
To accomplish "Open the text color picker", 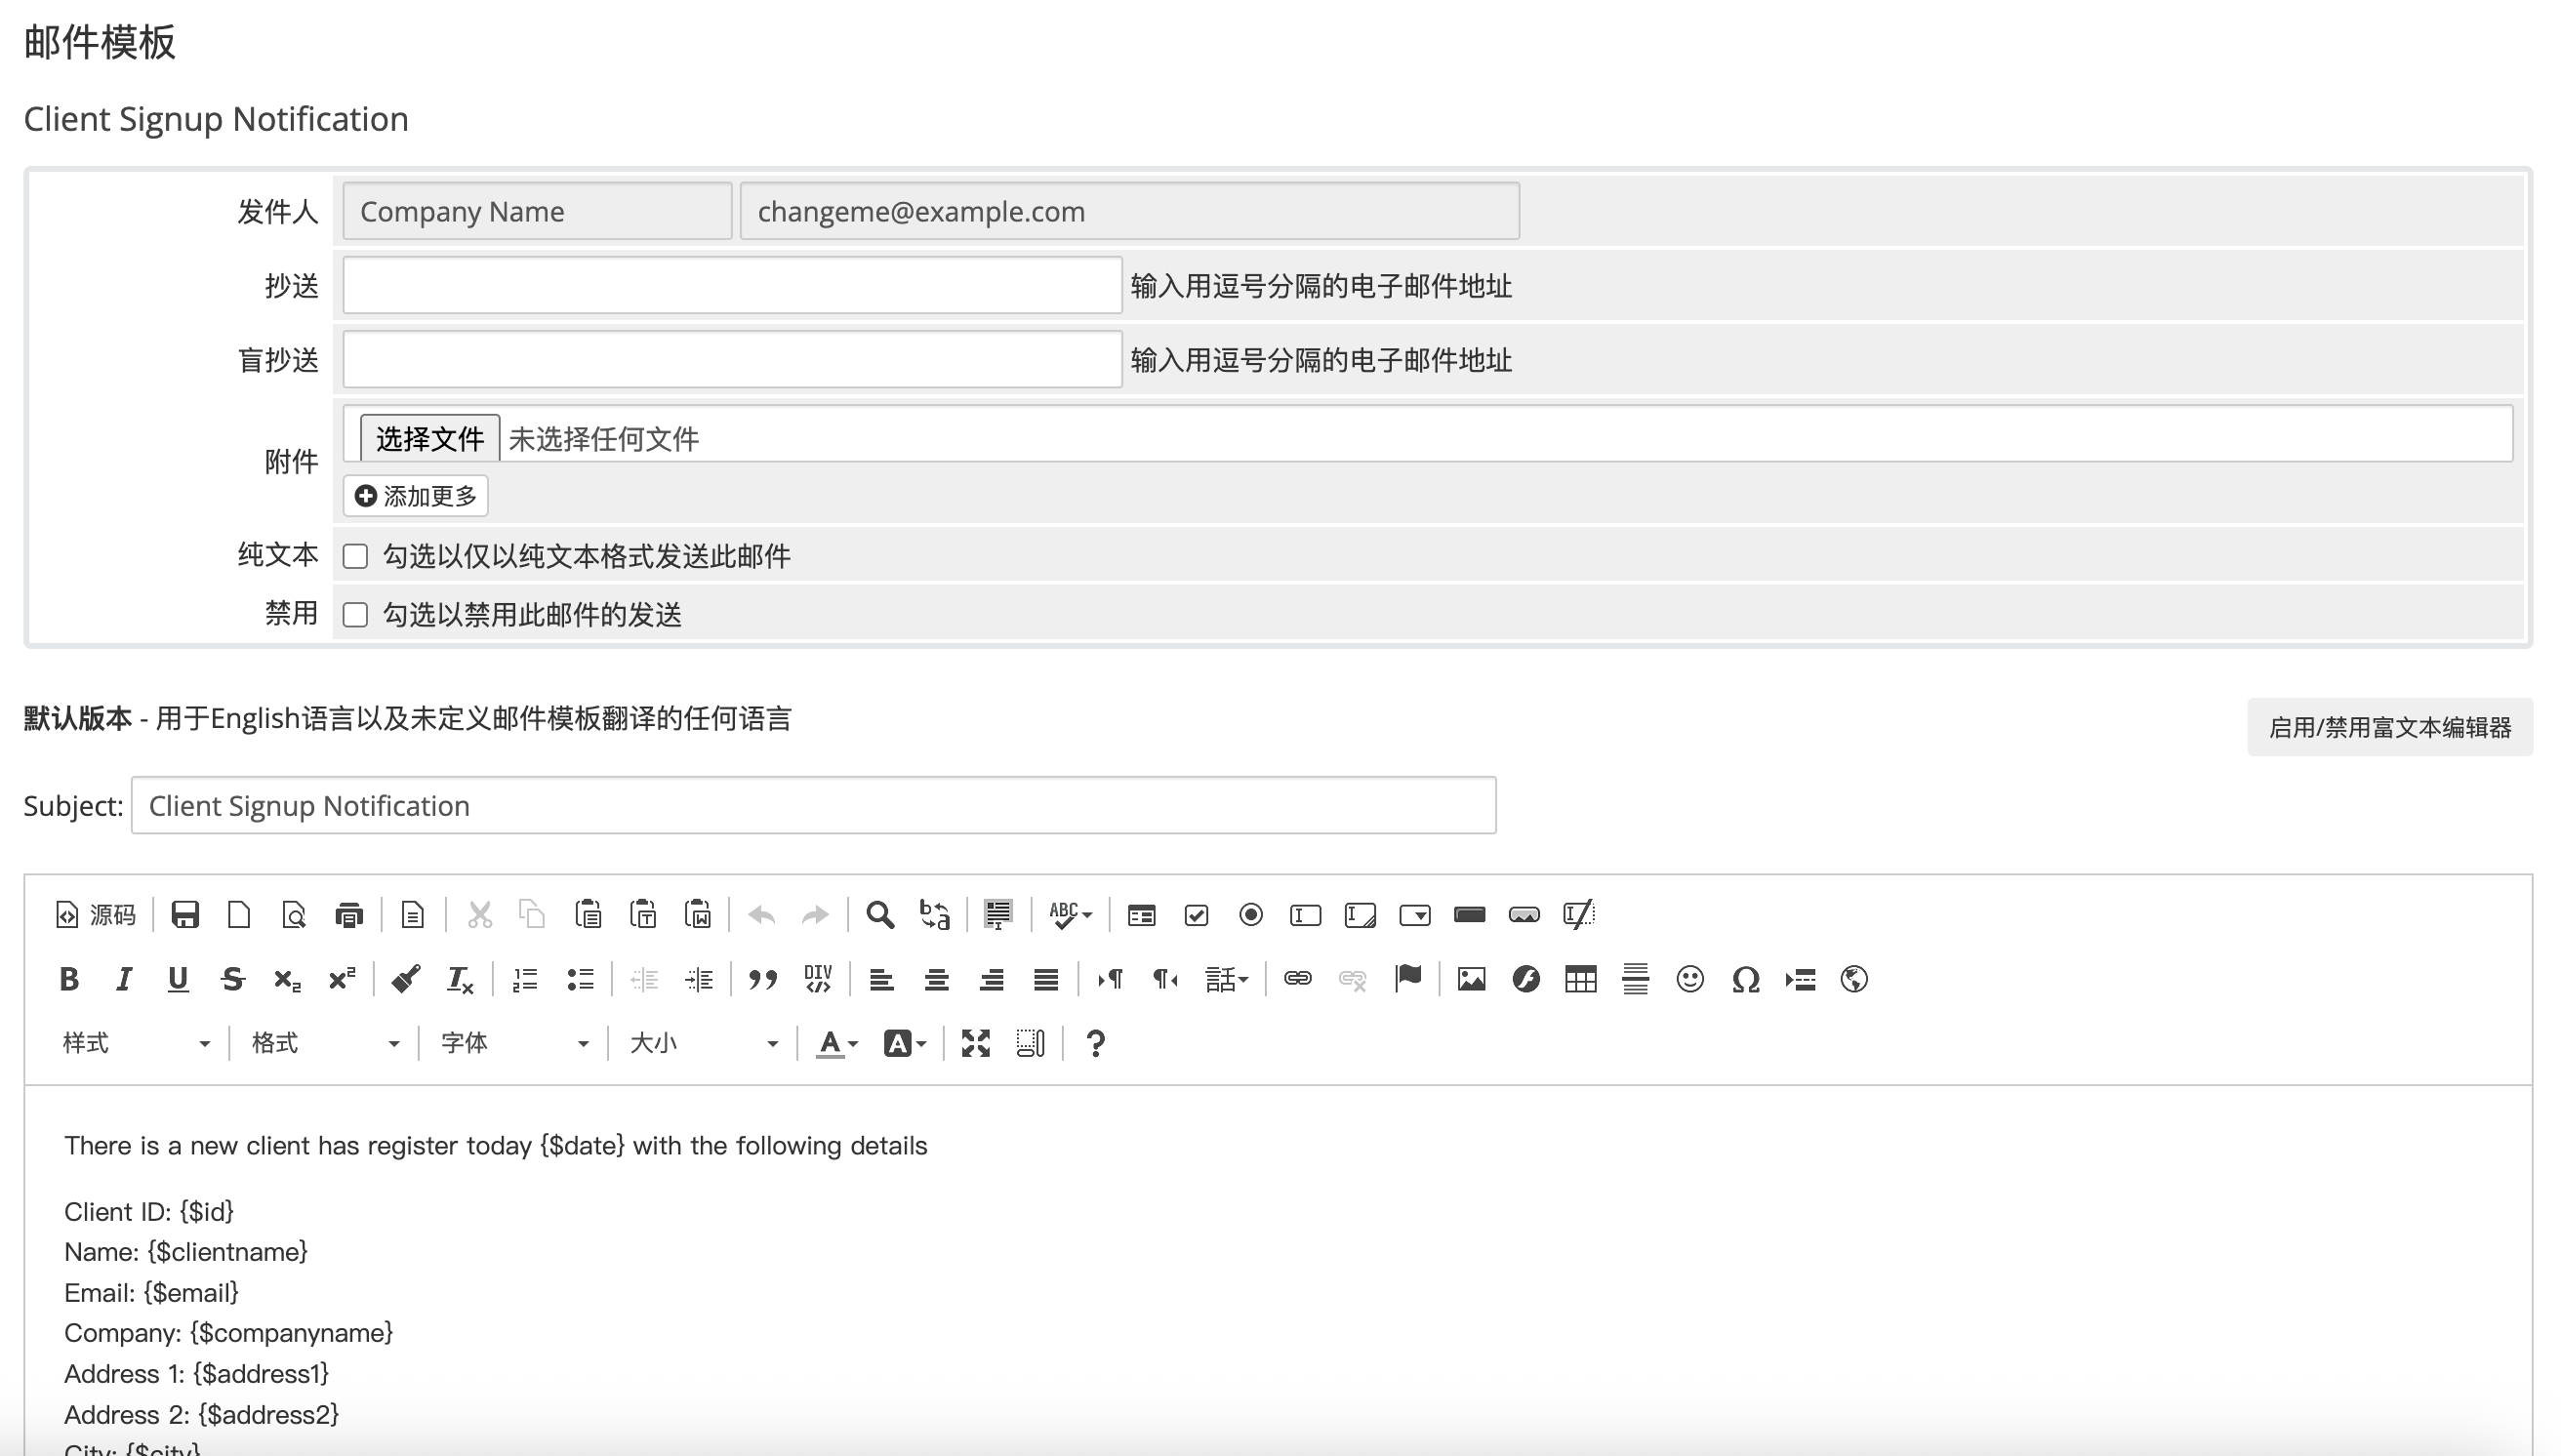I will [836, 1044].
